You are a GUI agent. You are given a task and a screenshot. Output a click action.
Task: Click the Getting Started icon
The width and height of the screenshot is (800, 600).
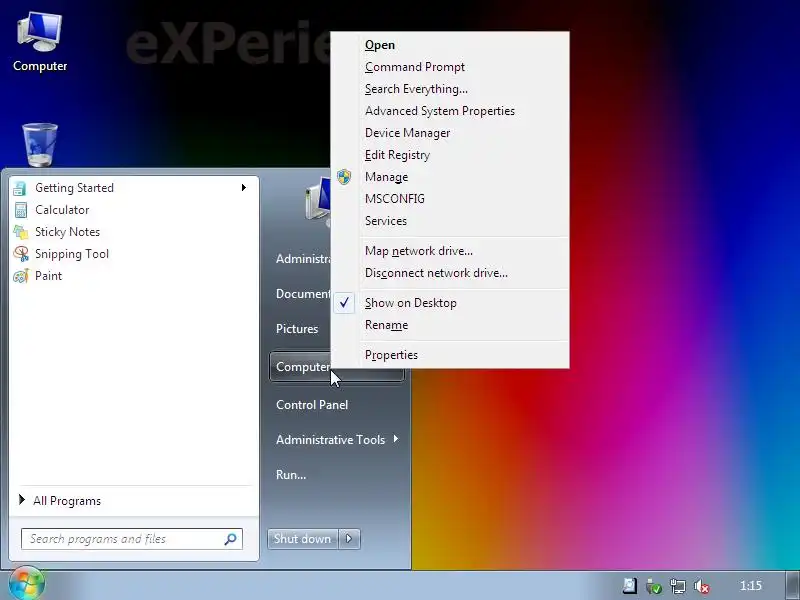[20, 188]
